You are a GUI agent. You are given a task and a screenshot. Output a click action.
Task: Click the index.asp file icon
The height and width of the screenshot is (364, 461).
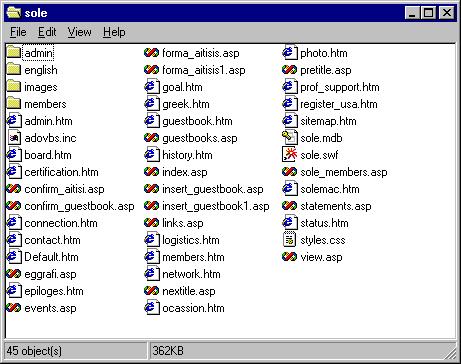tap(152, 172)
